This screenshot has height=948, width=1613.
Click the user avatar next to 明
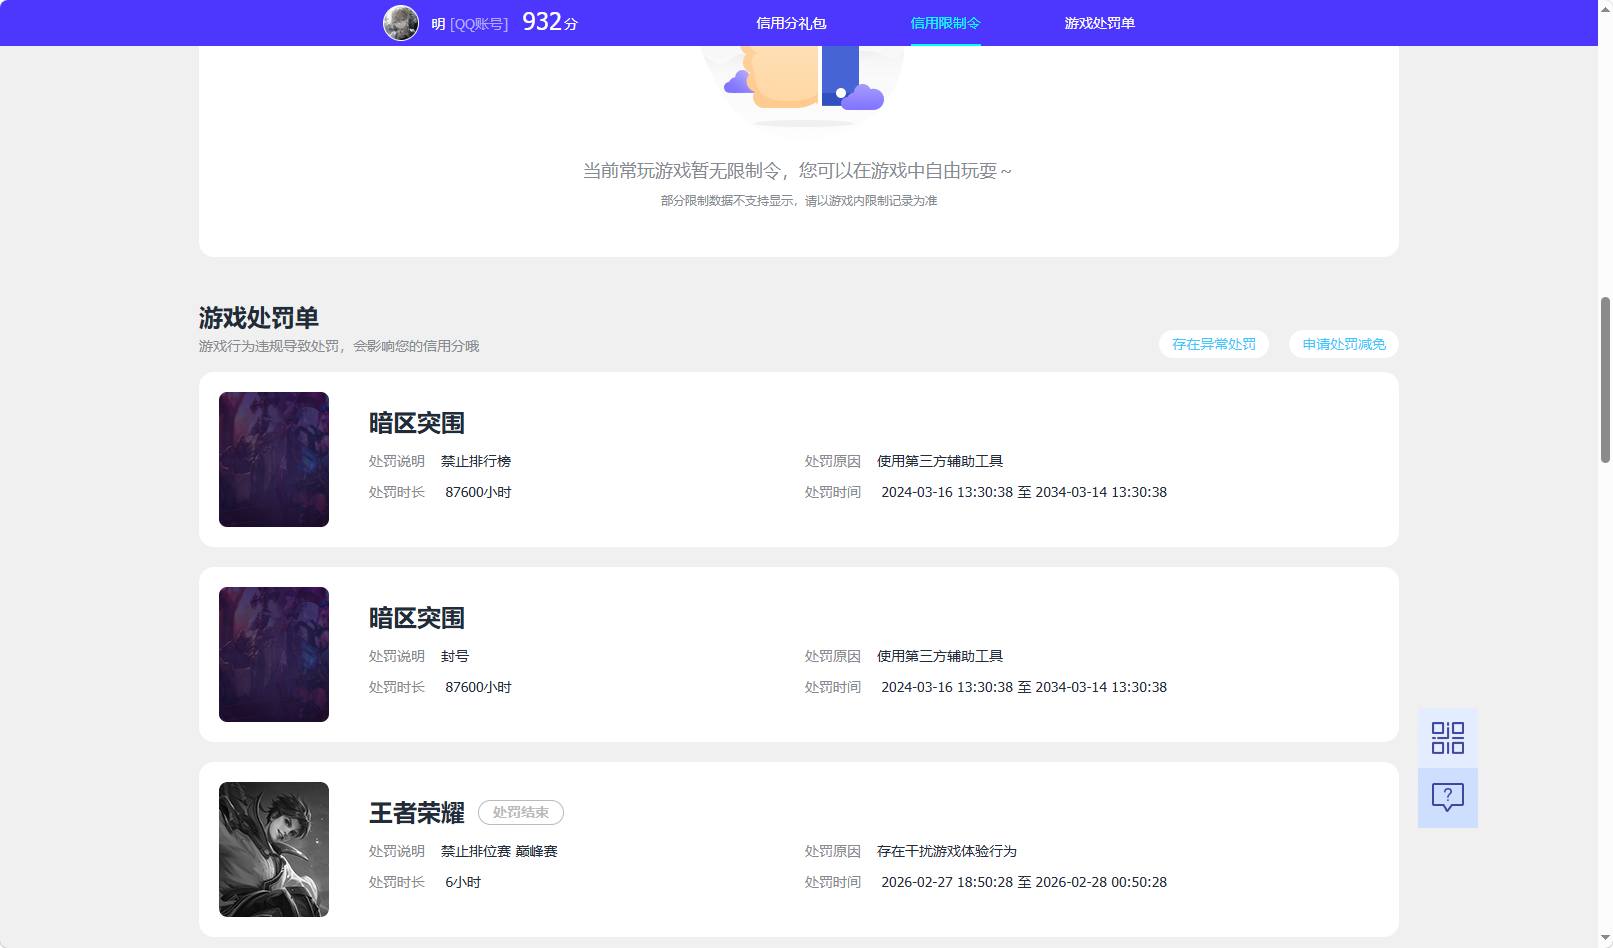click(x=400, y=22)
